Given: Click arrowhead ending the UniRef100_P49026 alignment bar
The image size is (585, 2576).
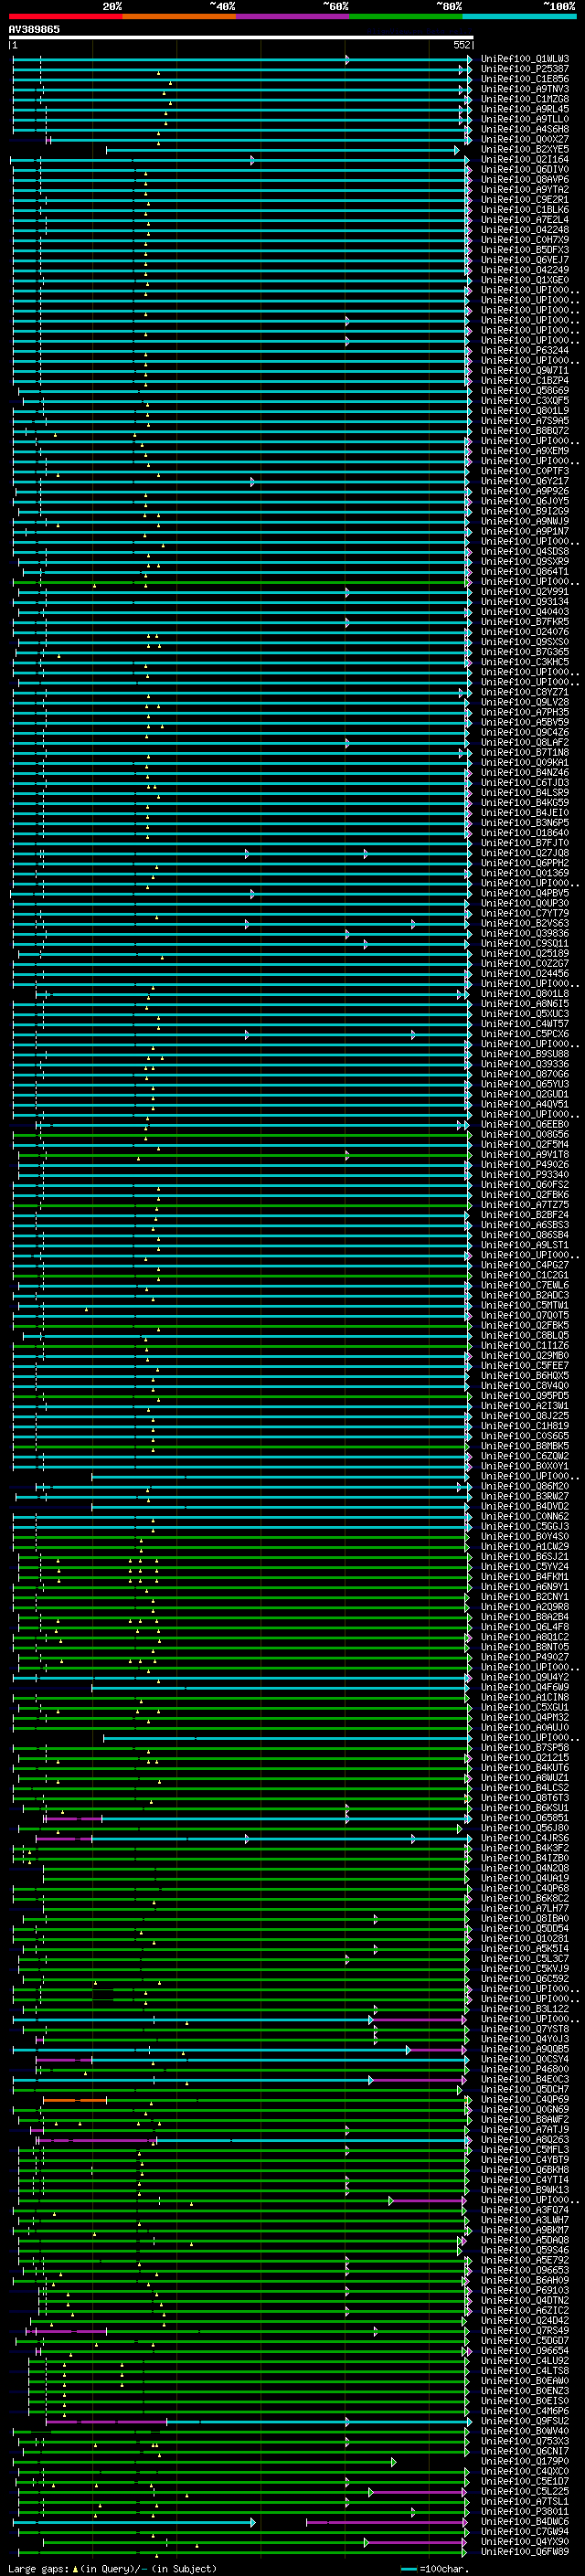Looking at the screenshot, I should click(468, 1165).
